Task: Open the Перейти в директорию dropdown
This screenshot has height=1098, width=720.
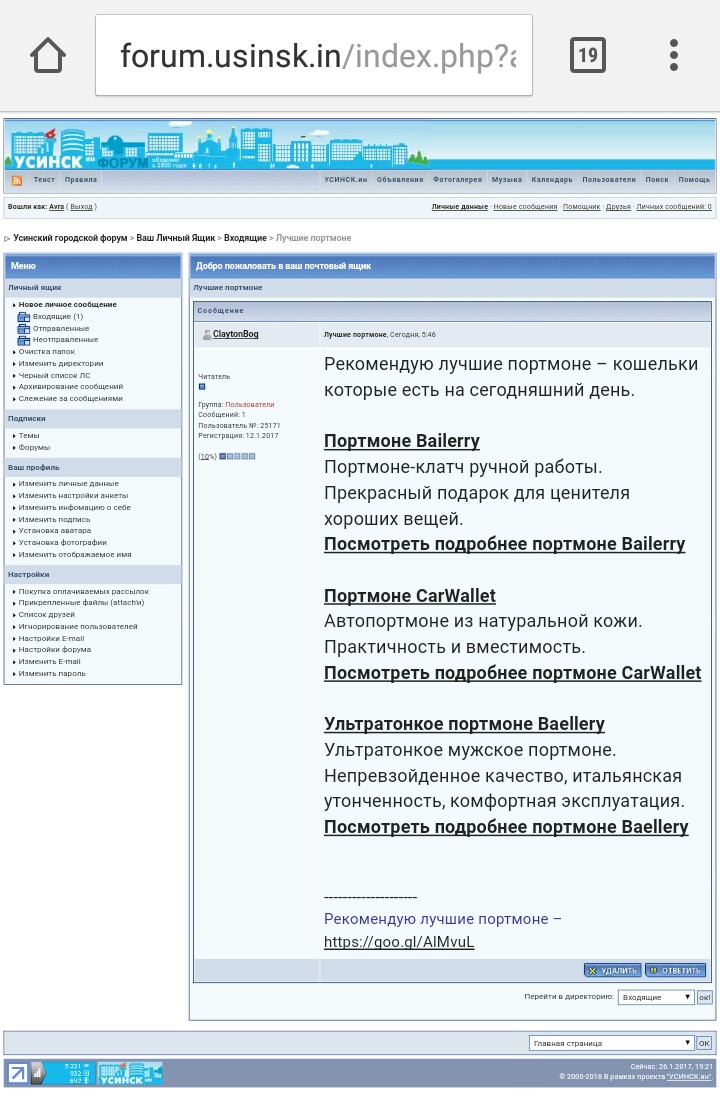Action: [x=656, y=997]
